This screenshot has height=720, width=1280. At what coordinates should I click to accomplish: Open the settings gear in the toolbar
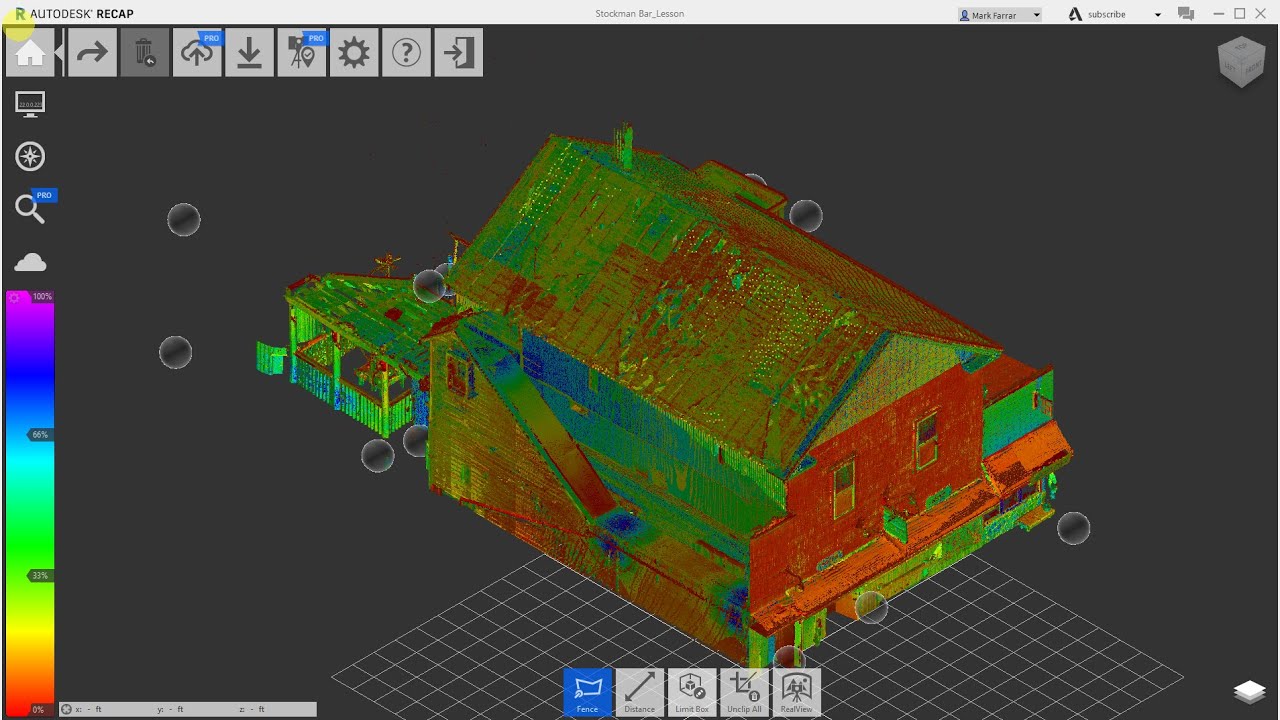click(354, 53)
